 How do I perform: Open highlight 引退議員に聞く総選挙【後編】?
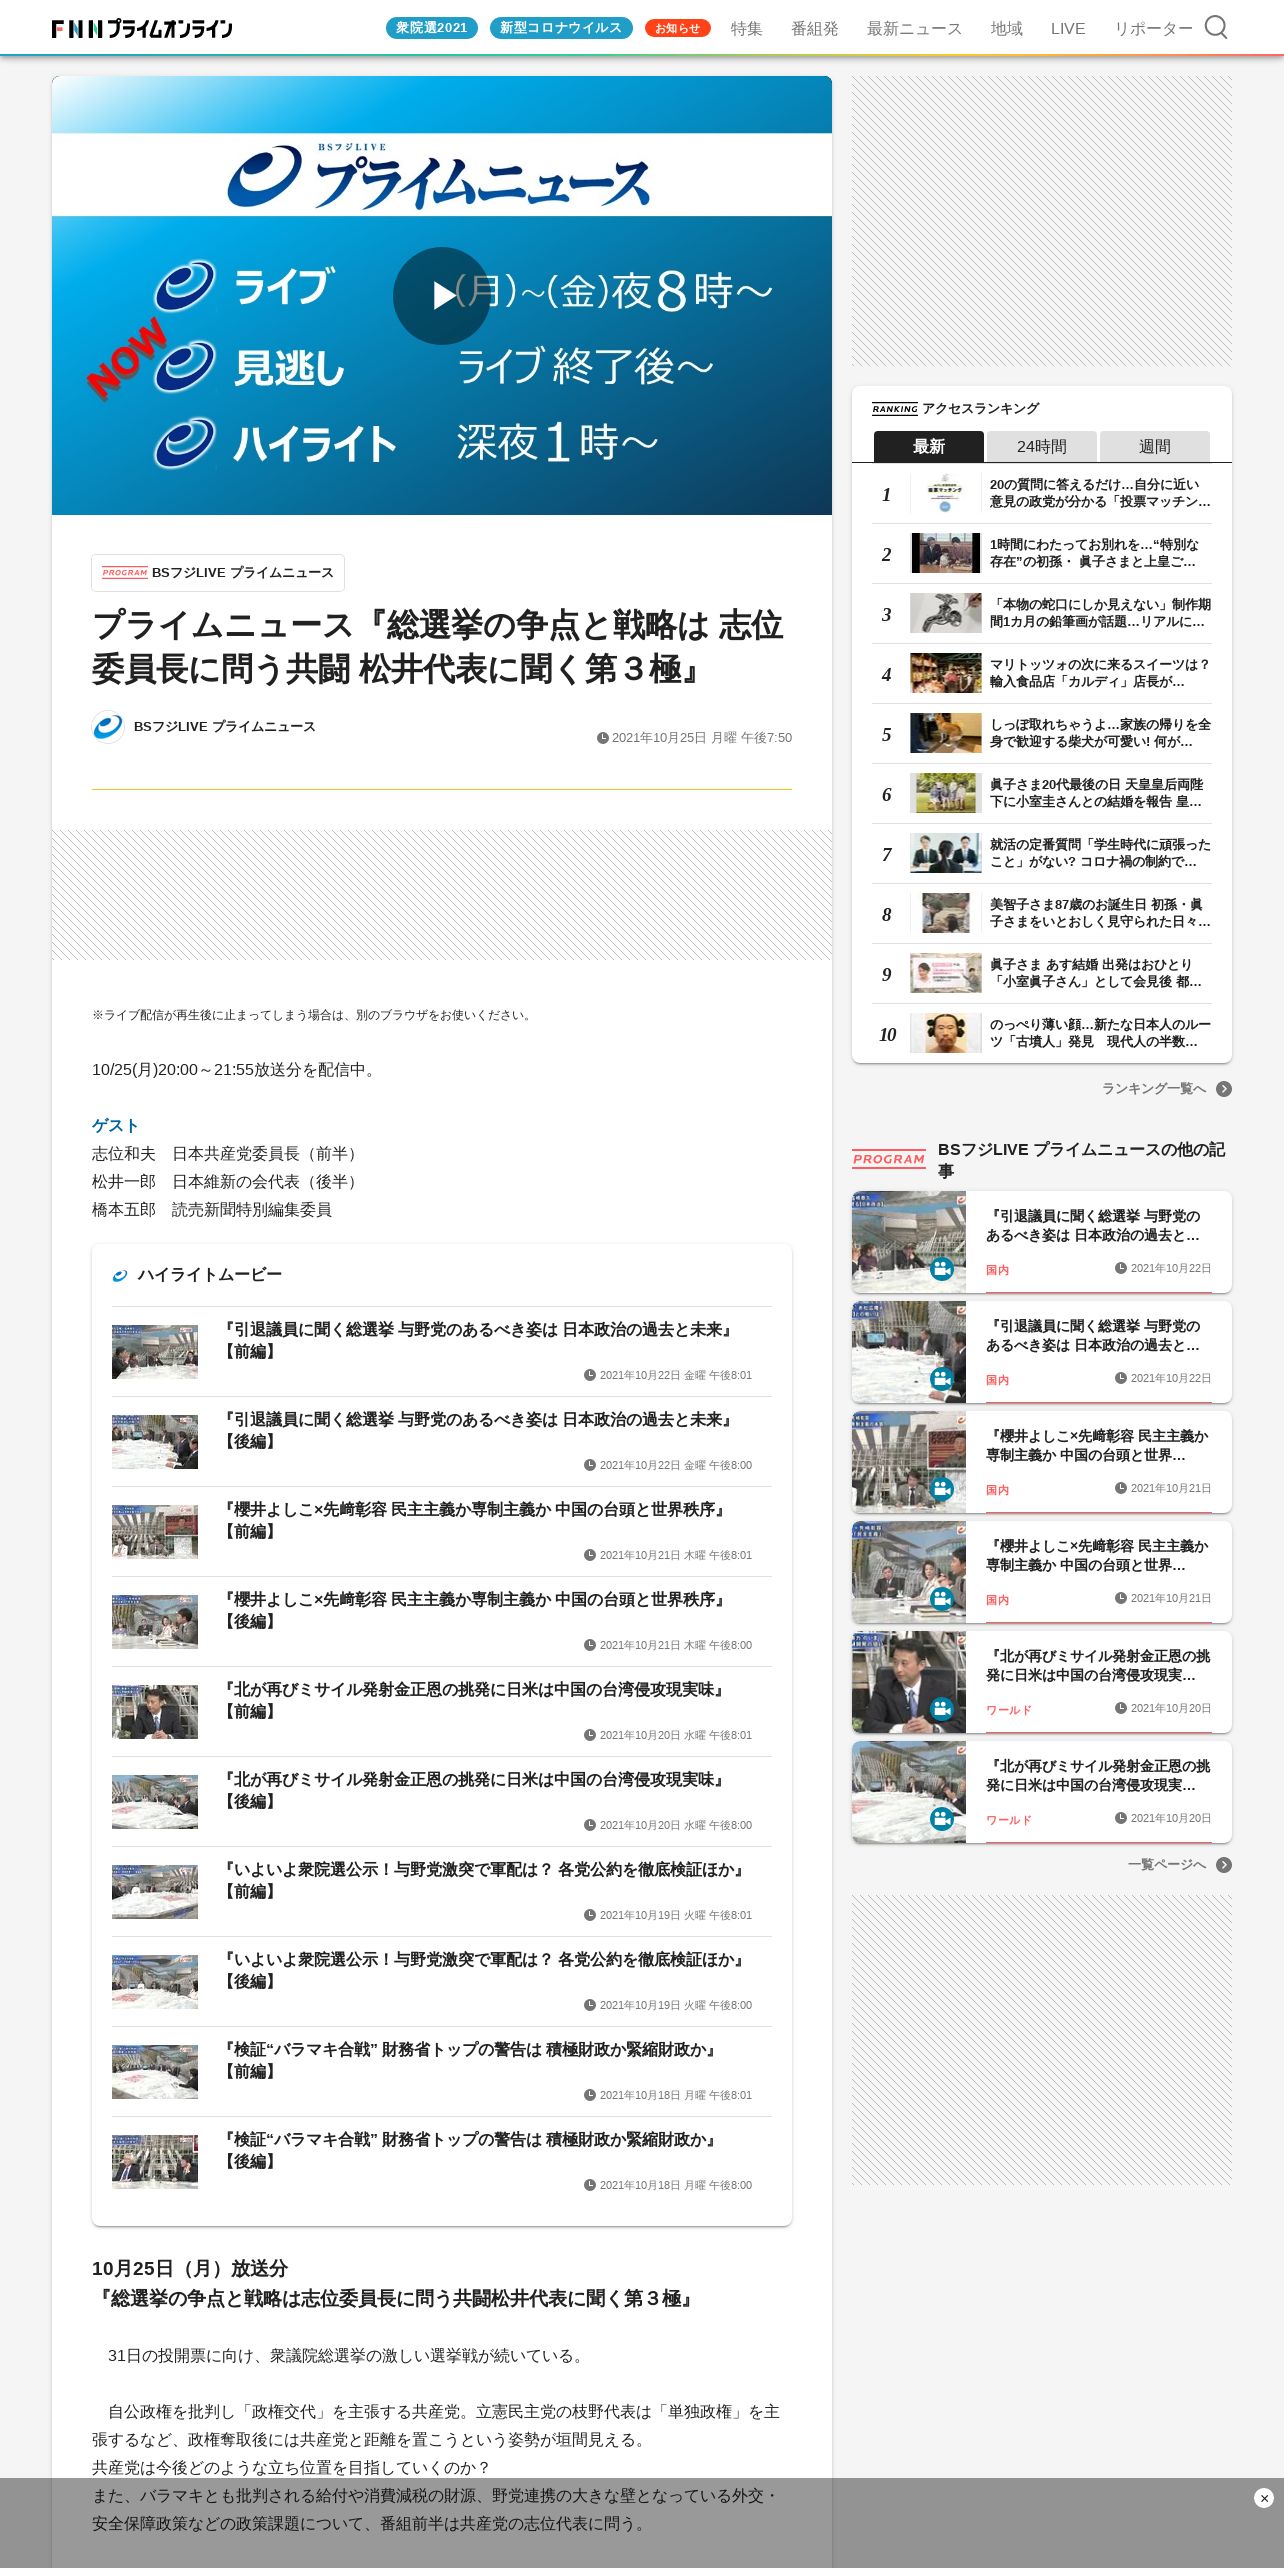click(441, 1442)
